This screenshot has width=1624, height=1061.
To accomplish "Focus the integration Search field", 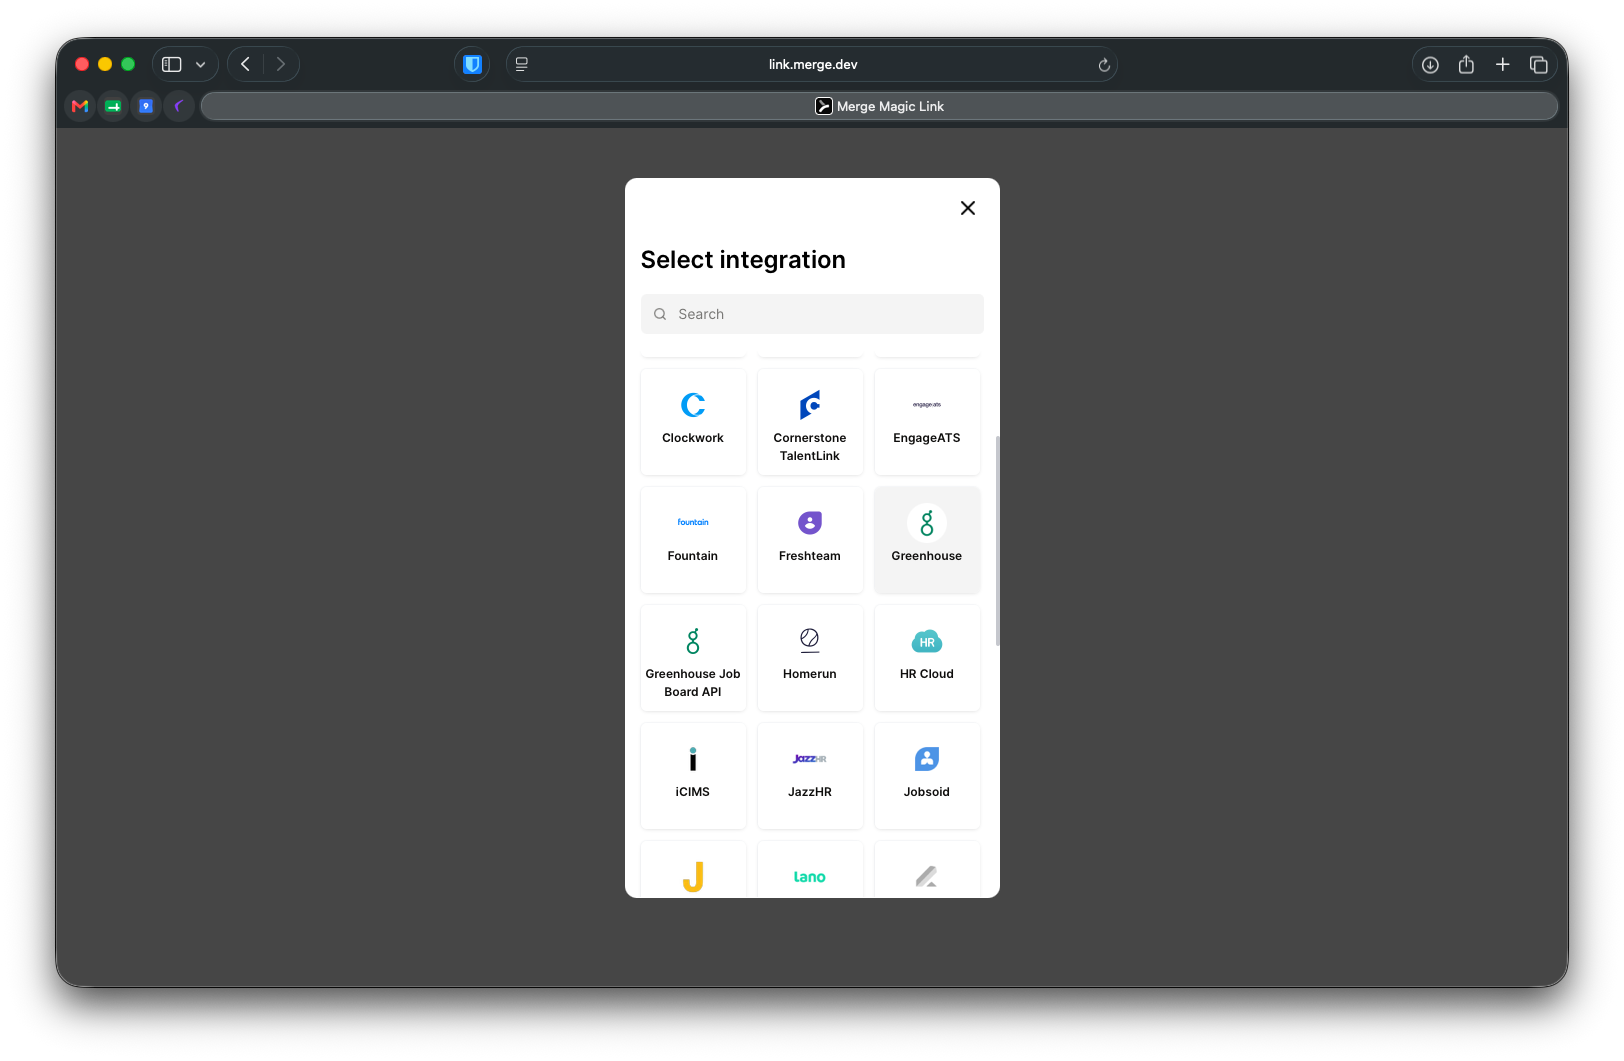I will pos(812,314).
